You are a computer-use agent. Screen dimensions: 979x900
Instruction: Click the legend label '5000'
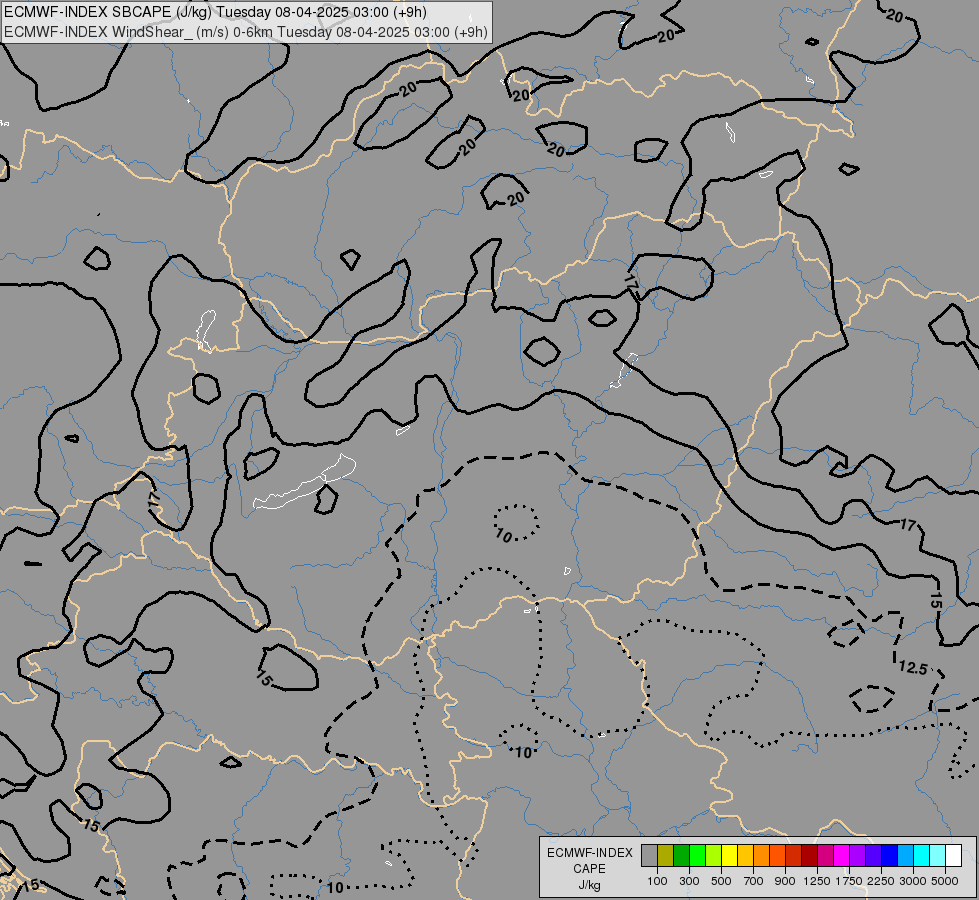click(x=945, y=881)
